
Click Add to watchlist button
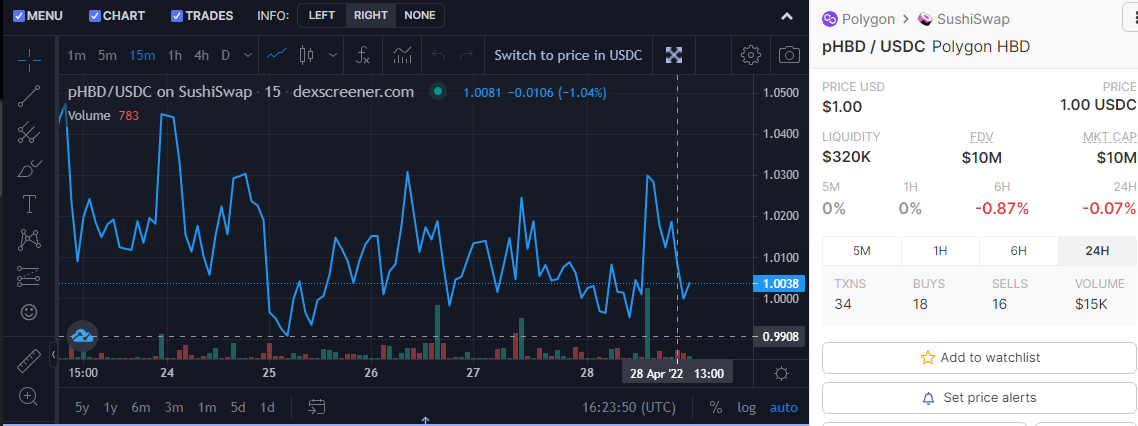pyautogui.click(x=980, y=358)
